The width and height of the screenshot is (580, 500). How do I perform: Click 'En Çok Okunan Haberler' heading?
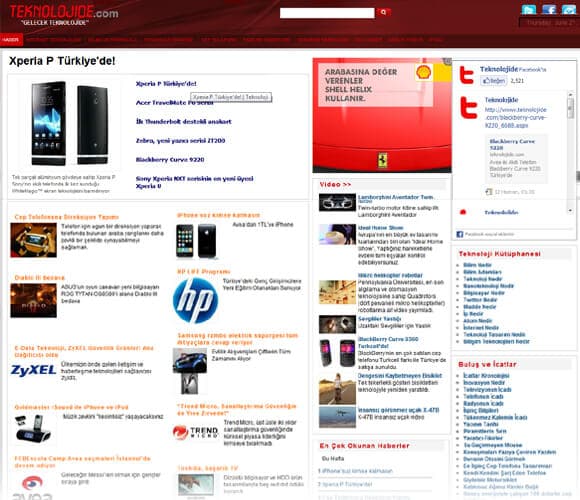click(364, 446)
